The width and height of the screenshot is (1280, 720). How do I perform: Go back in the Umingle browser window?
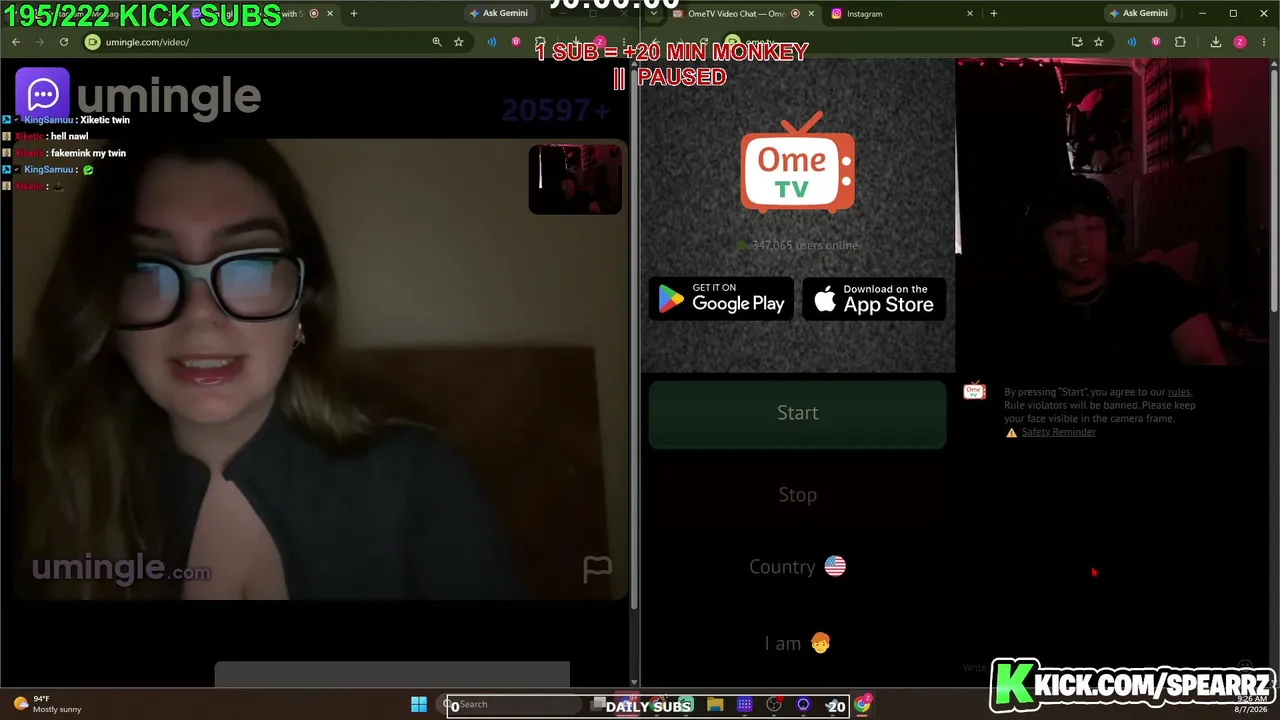(x=16, y=42)
